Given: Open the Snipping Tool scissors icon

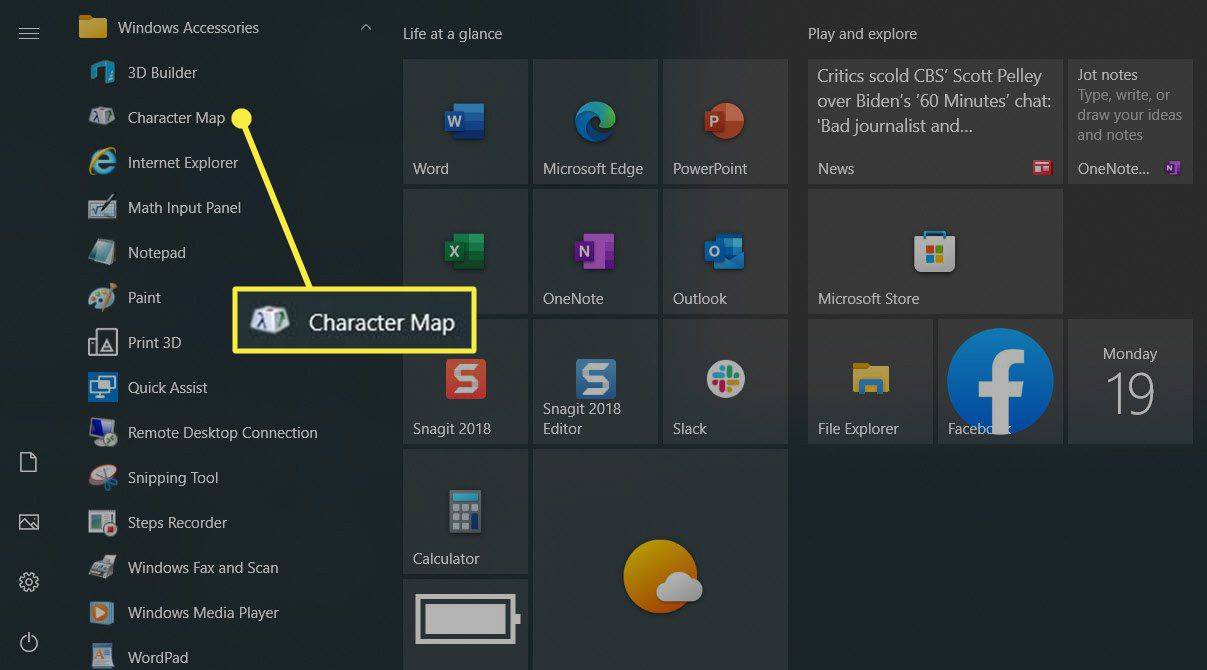Looking at the screenshot, I should pyautogui.click(x=103, y=477).
